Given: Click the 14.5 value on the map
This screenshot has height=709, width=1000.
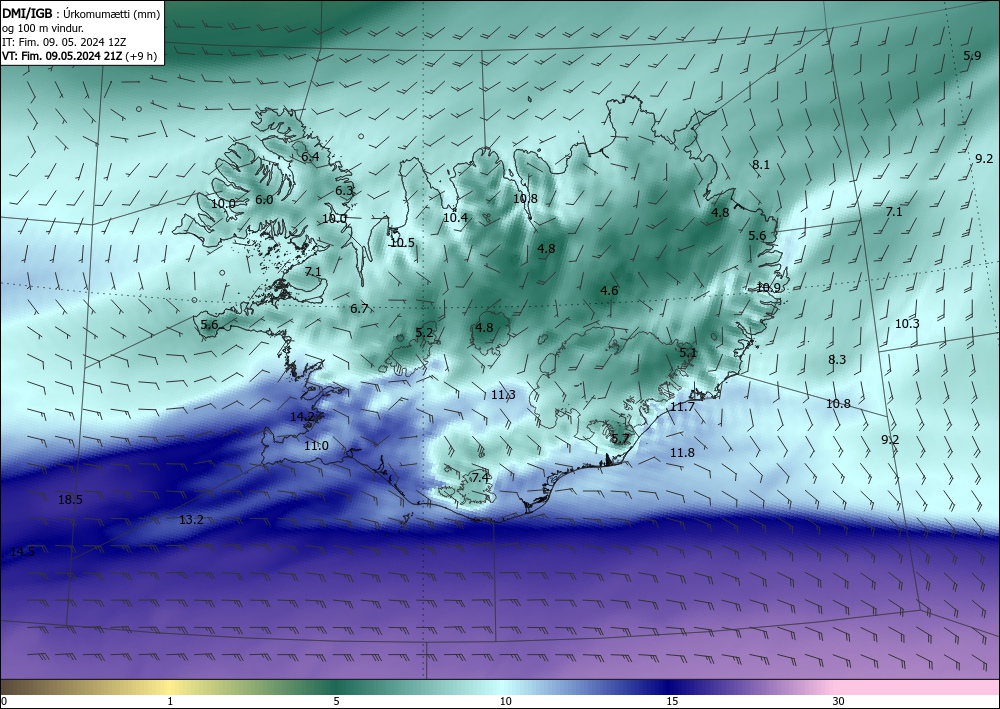Looking at the screenshot, I should tap(23, 552).
